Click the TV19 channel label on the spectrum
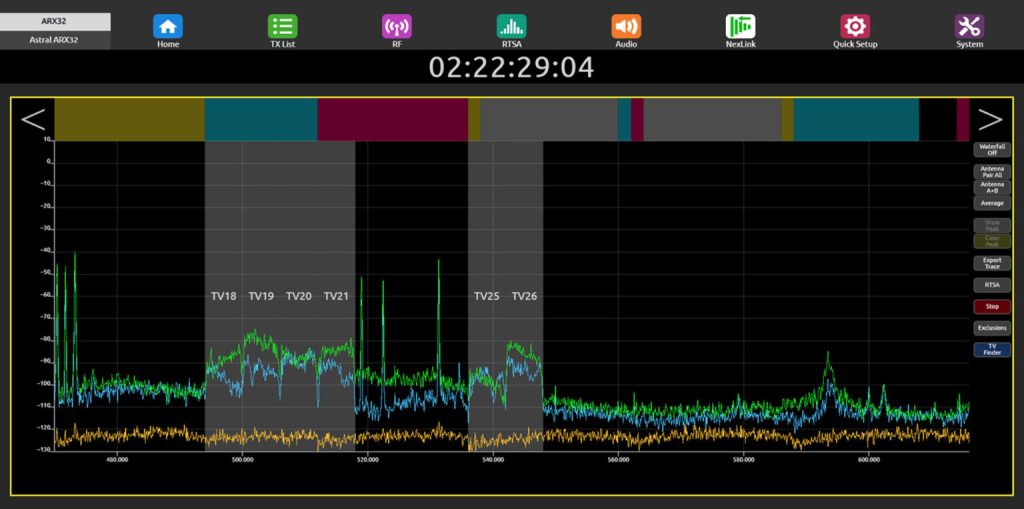1024x509 pixels. (x=261, y=296)
